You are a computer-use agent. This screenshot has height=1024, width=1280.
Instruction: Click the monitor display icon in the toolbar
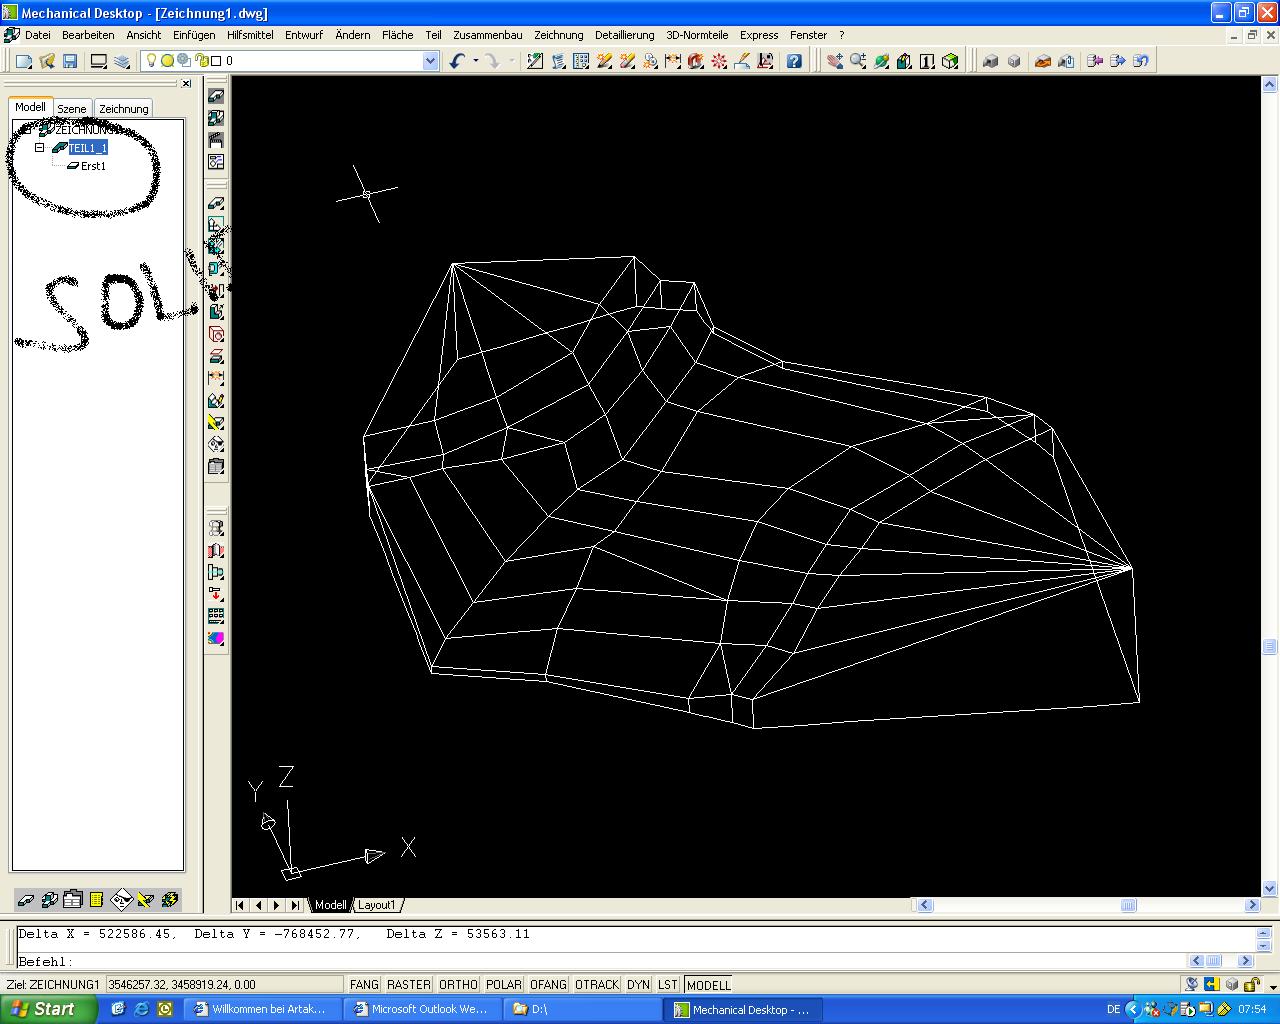pyautogui.click(x=99, y=61)
